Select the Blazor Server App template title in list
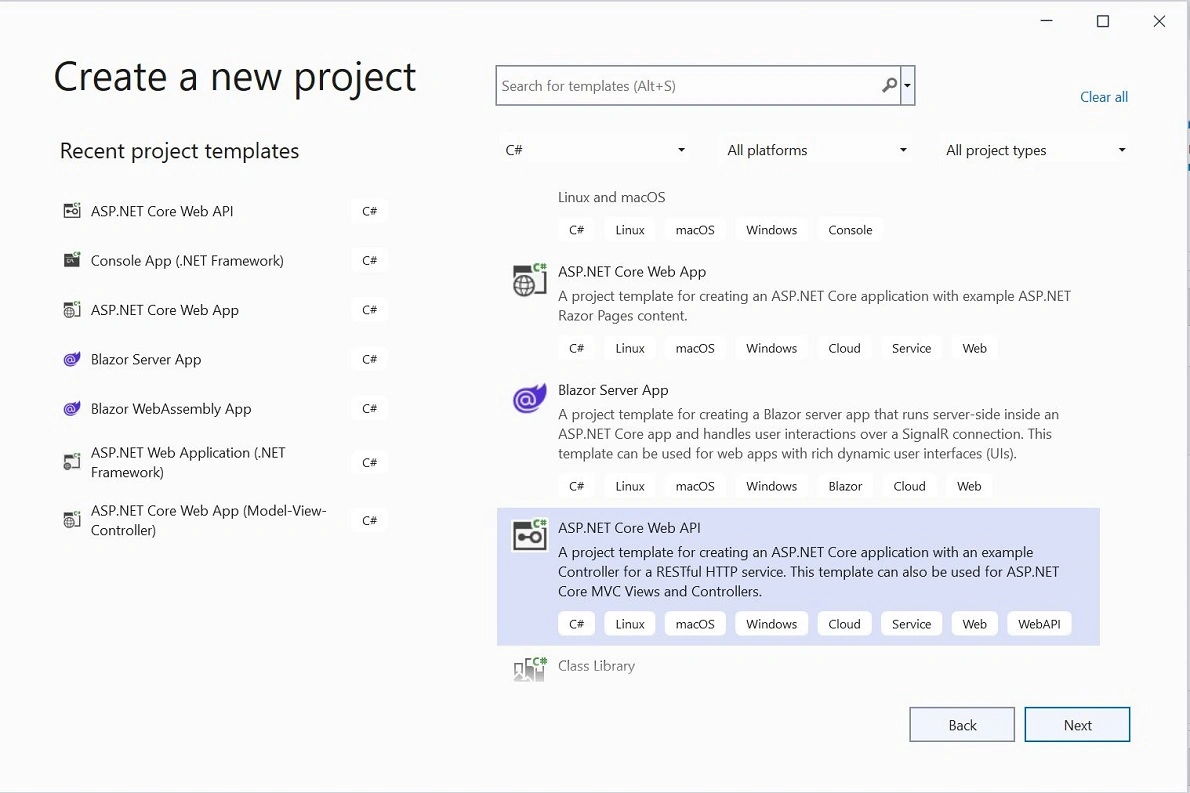The width and height of the screenshot is (1190, 793). coord(613,390)
